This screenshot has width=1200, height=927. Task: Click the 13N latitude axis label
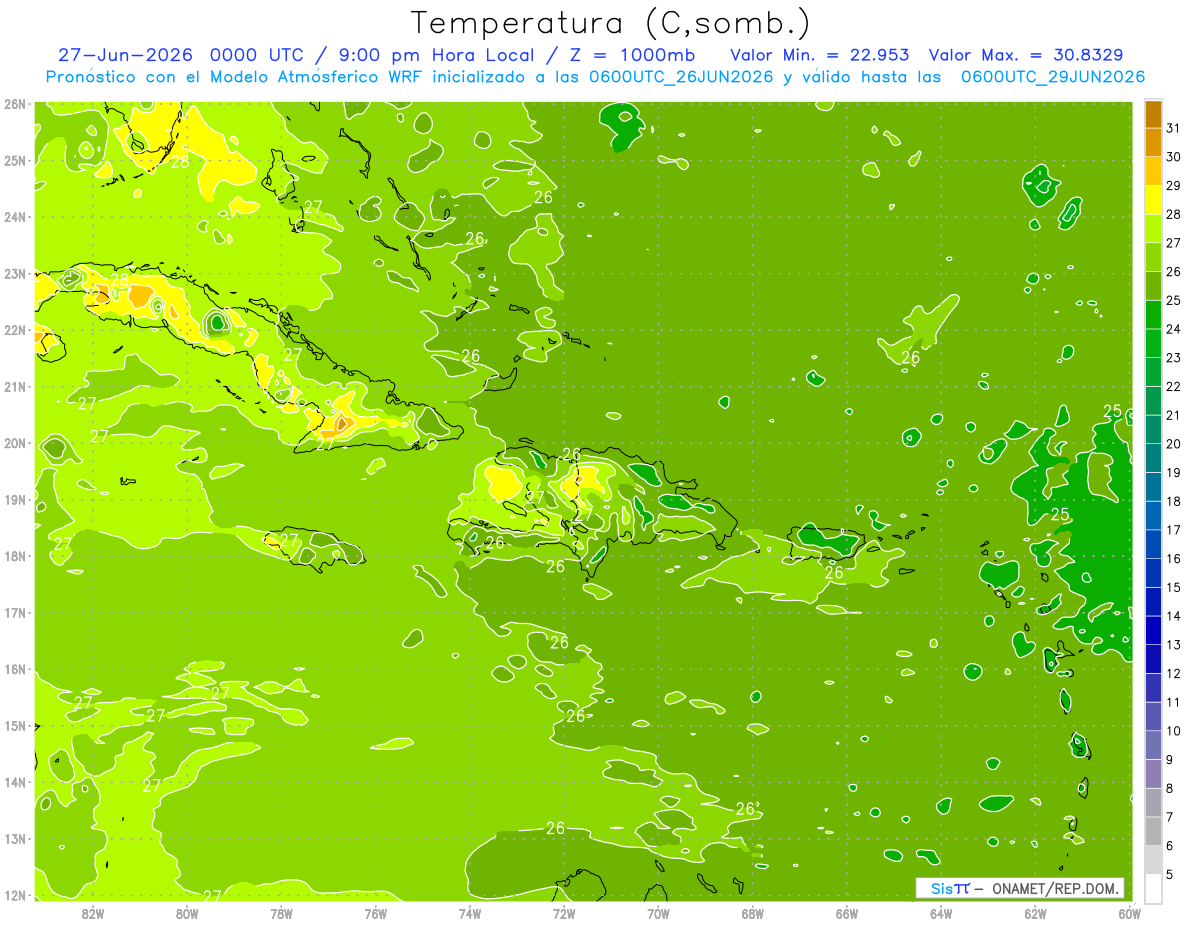(14, 838)
